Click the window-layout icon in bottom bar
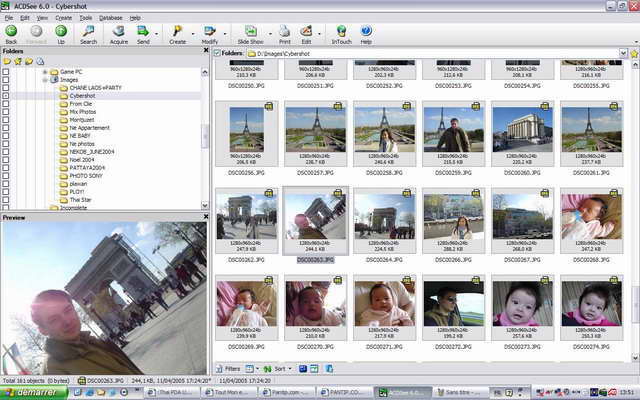Screen dimensions: 640x400 point(314,369)
